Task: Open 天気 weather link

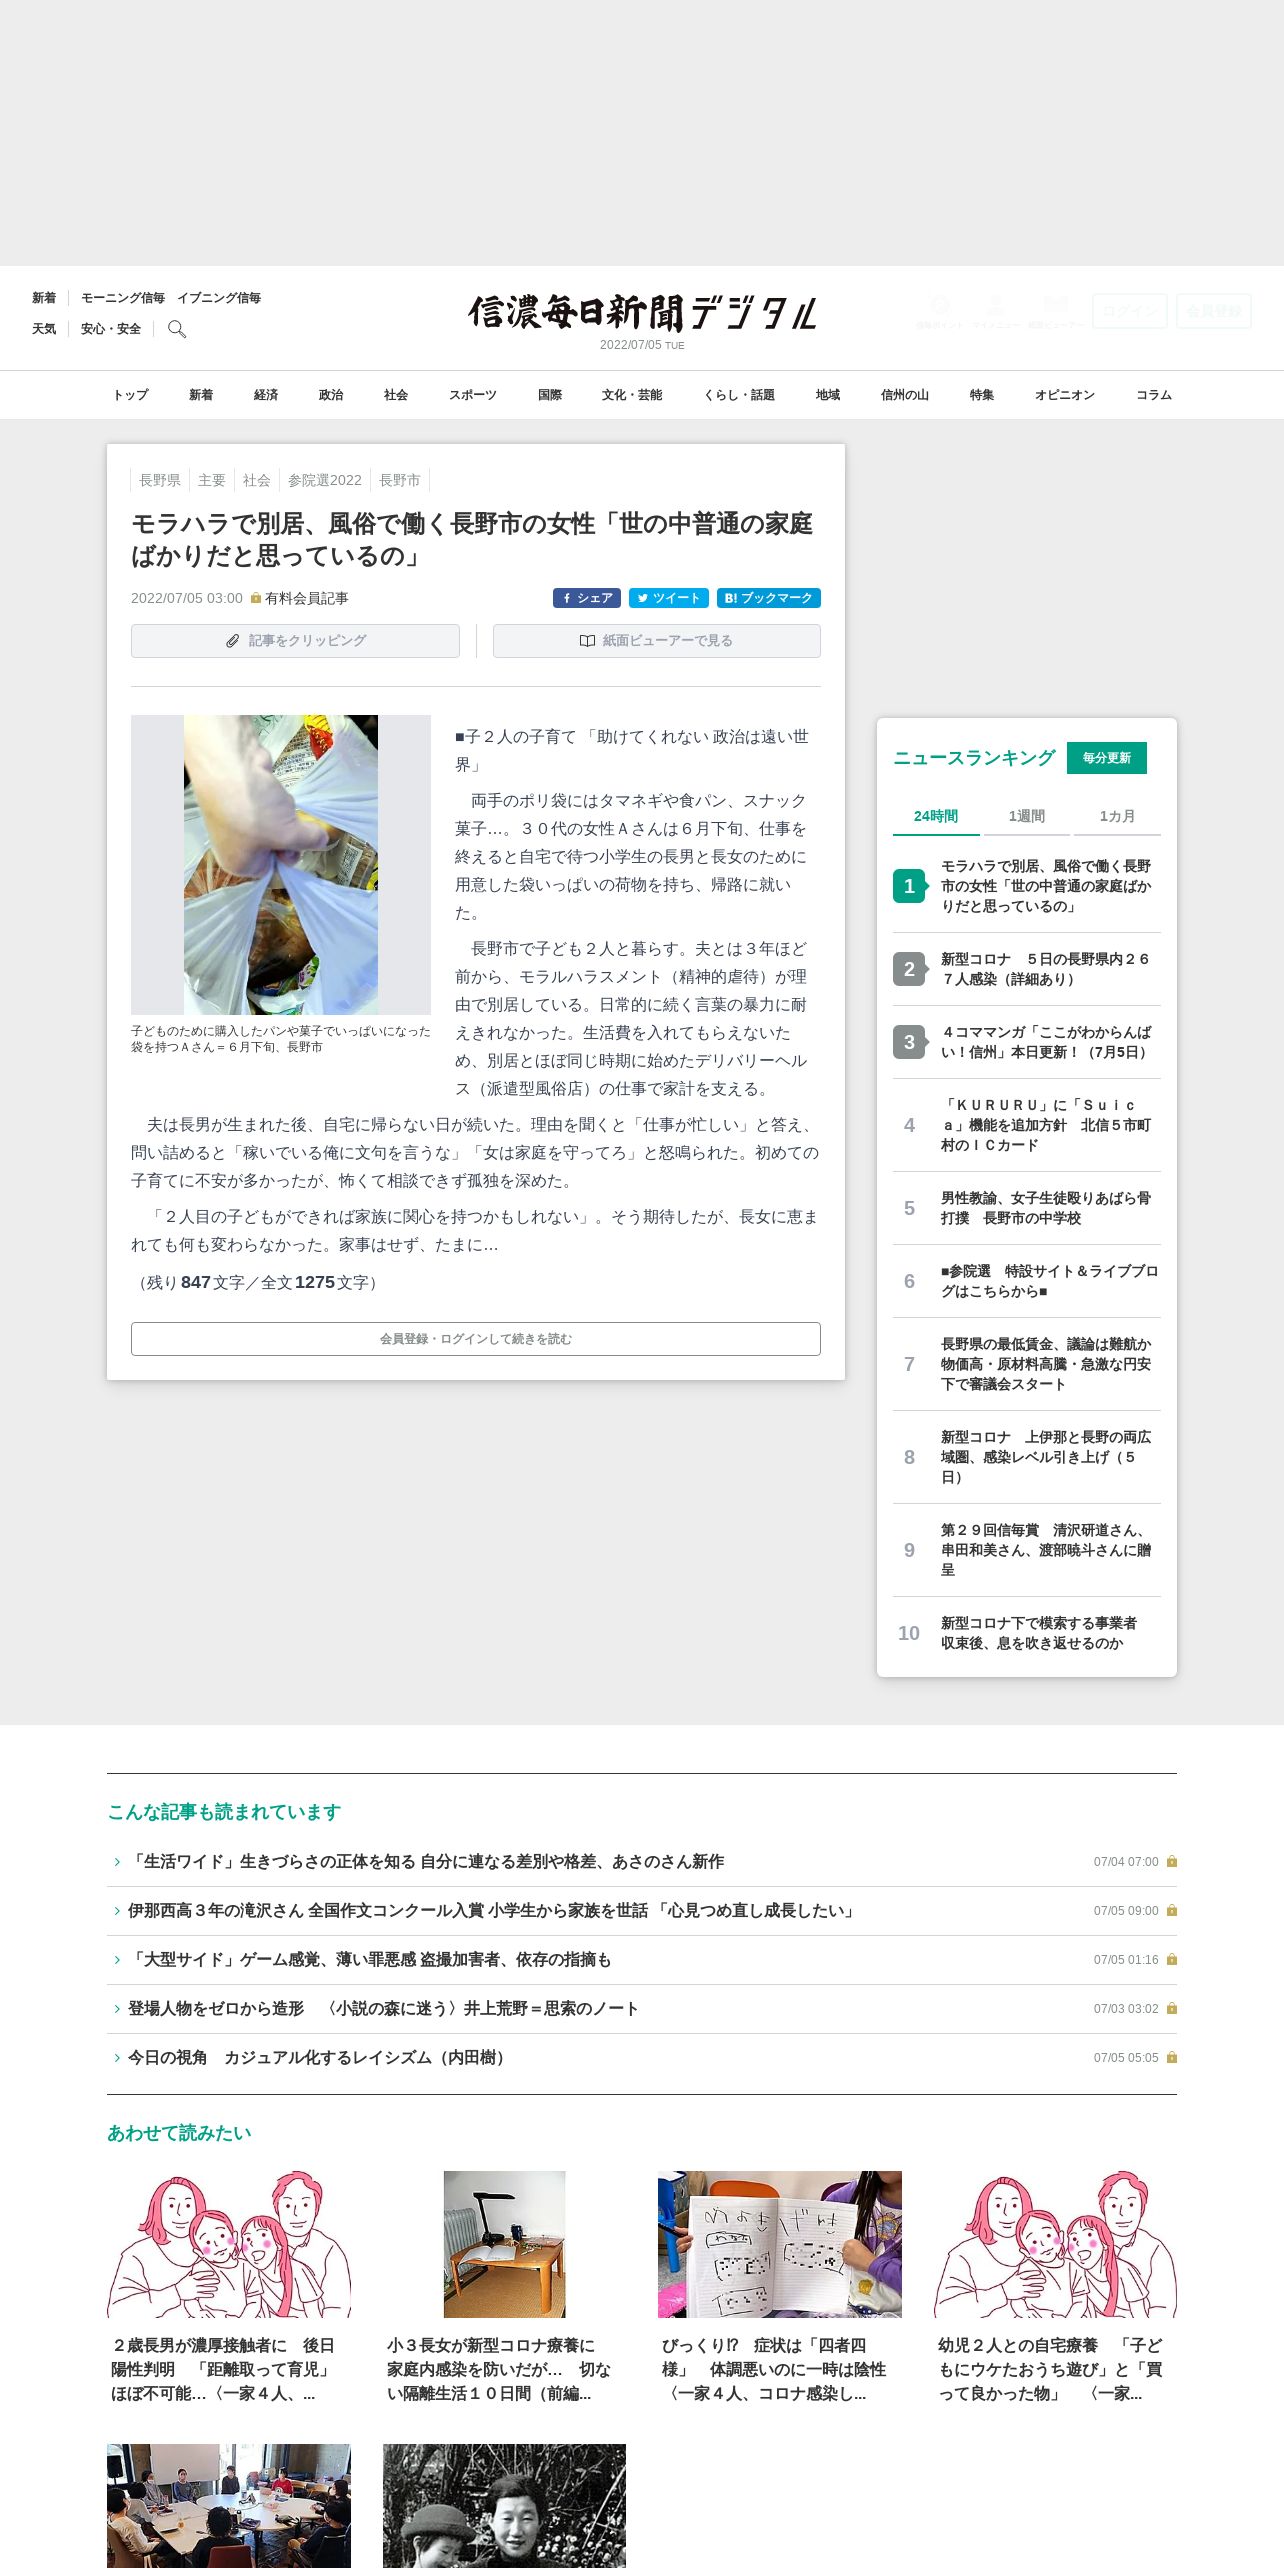Action: click(x=44, y=329)
